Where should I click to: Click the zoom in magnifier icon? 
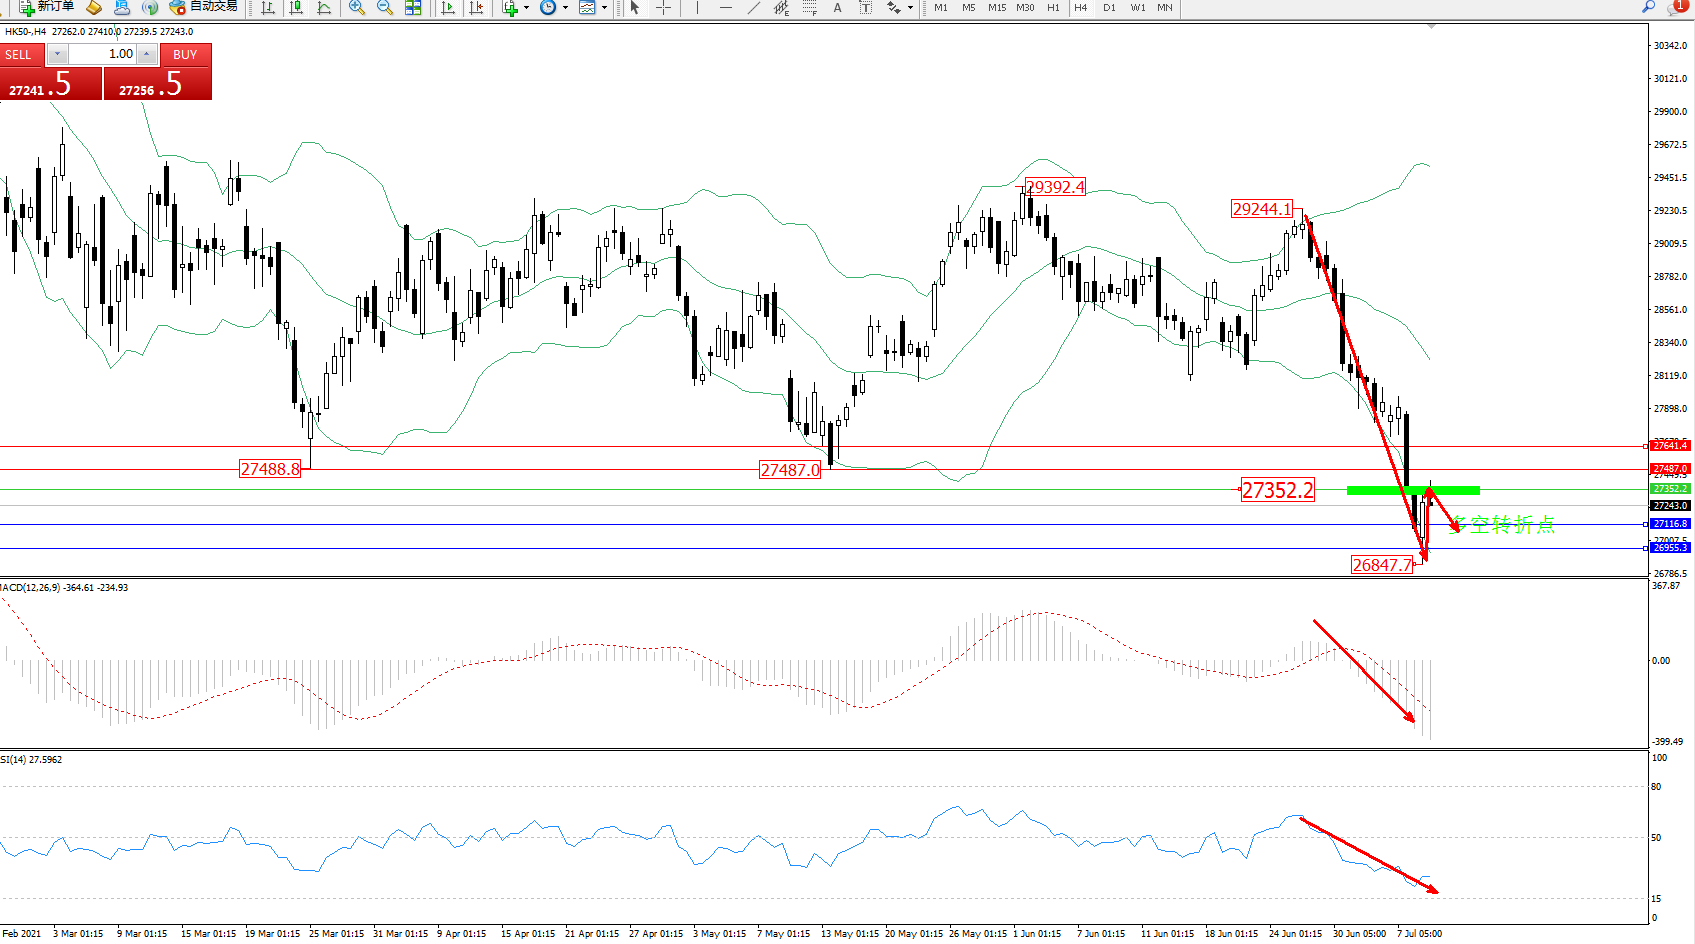tap(356, 8)
